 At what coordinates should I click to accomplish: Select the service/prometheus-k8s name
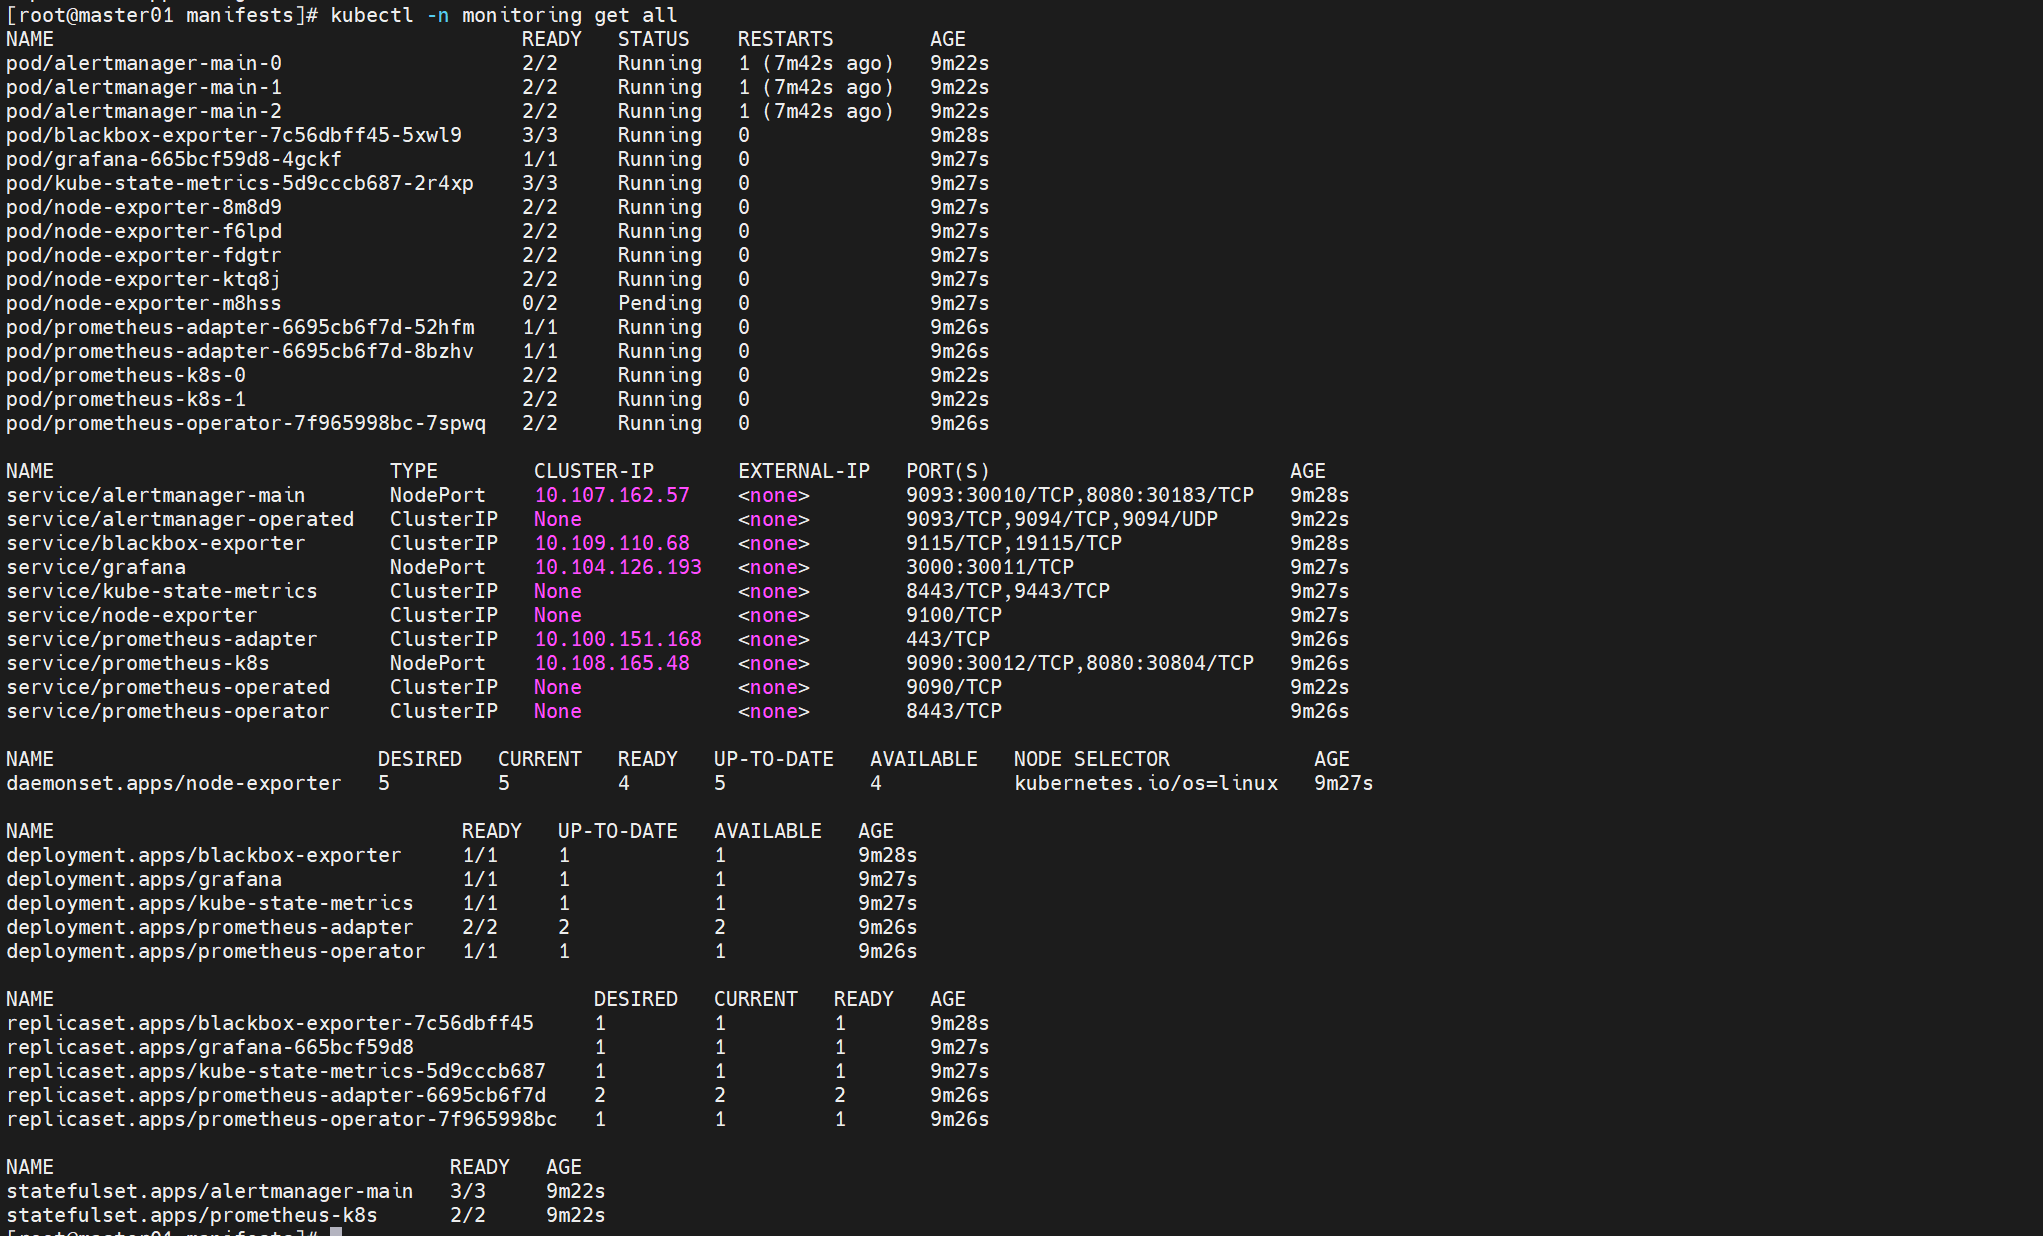[138, 663]
